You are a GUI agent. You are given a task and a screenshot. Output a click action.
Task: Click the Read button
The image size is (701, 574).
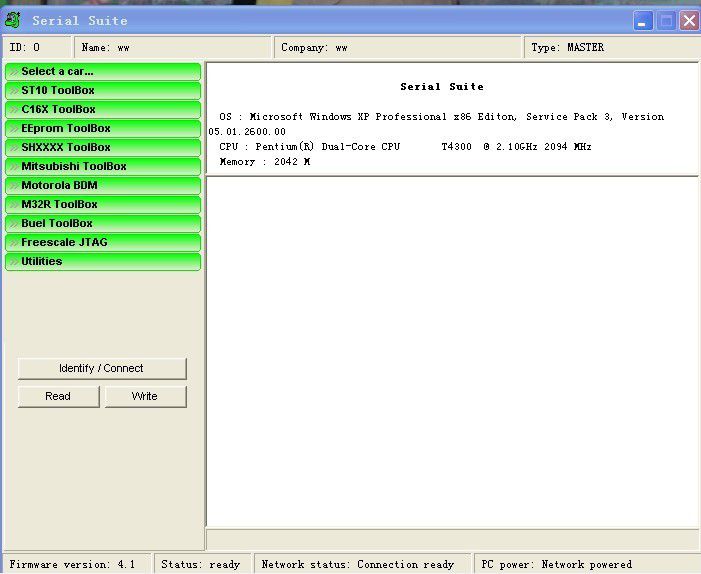(58, 396)
